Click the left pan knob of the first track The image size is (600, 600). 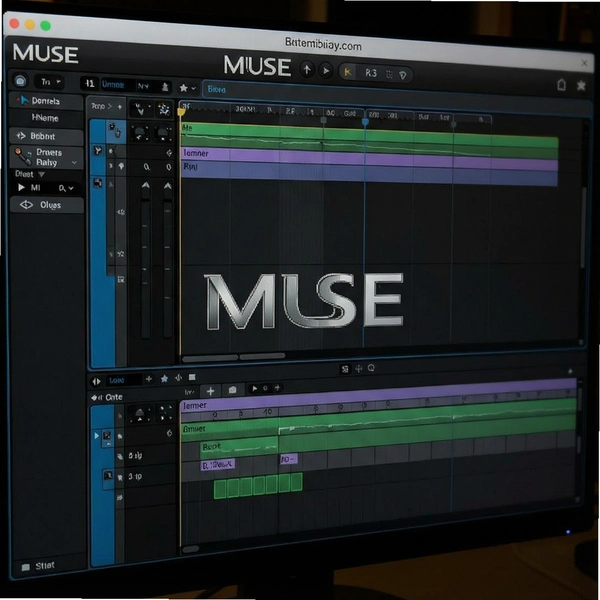pyautogui.click(x=140, y=134)
